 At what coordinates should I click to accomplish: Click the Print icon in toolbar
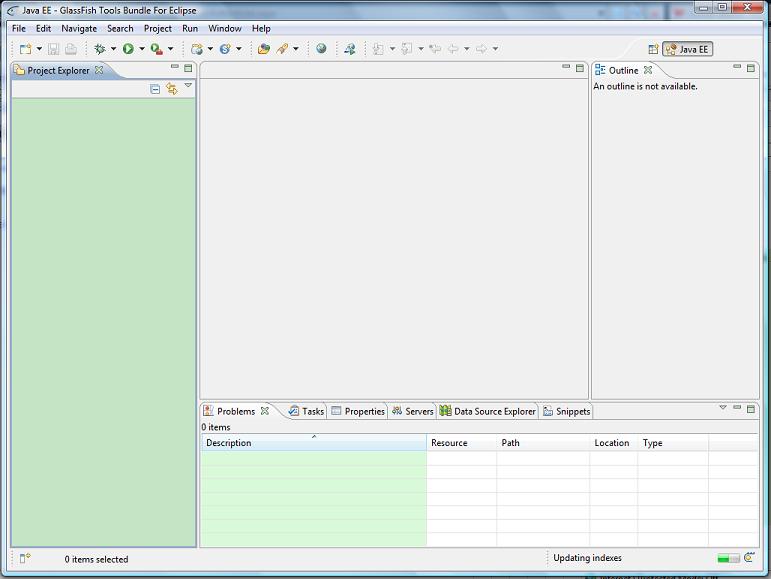pos(71,49)
